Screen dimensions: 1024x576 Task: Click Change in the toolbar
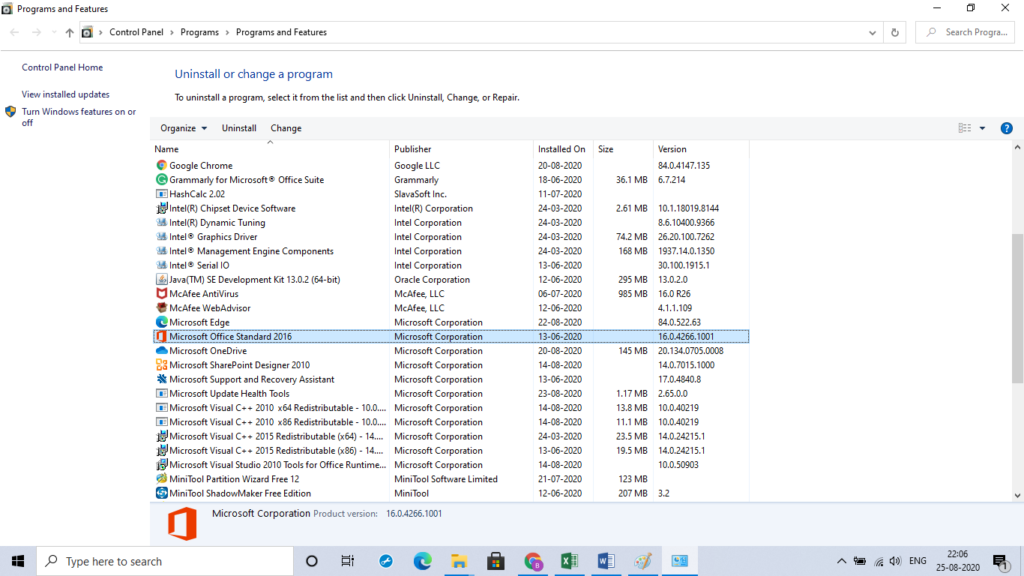(286, 128)
